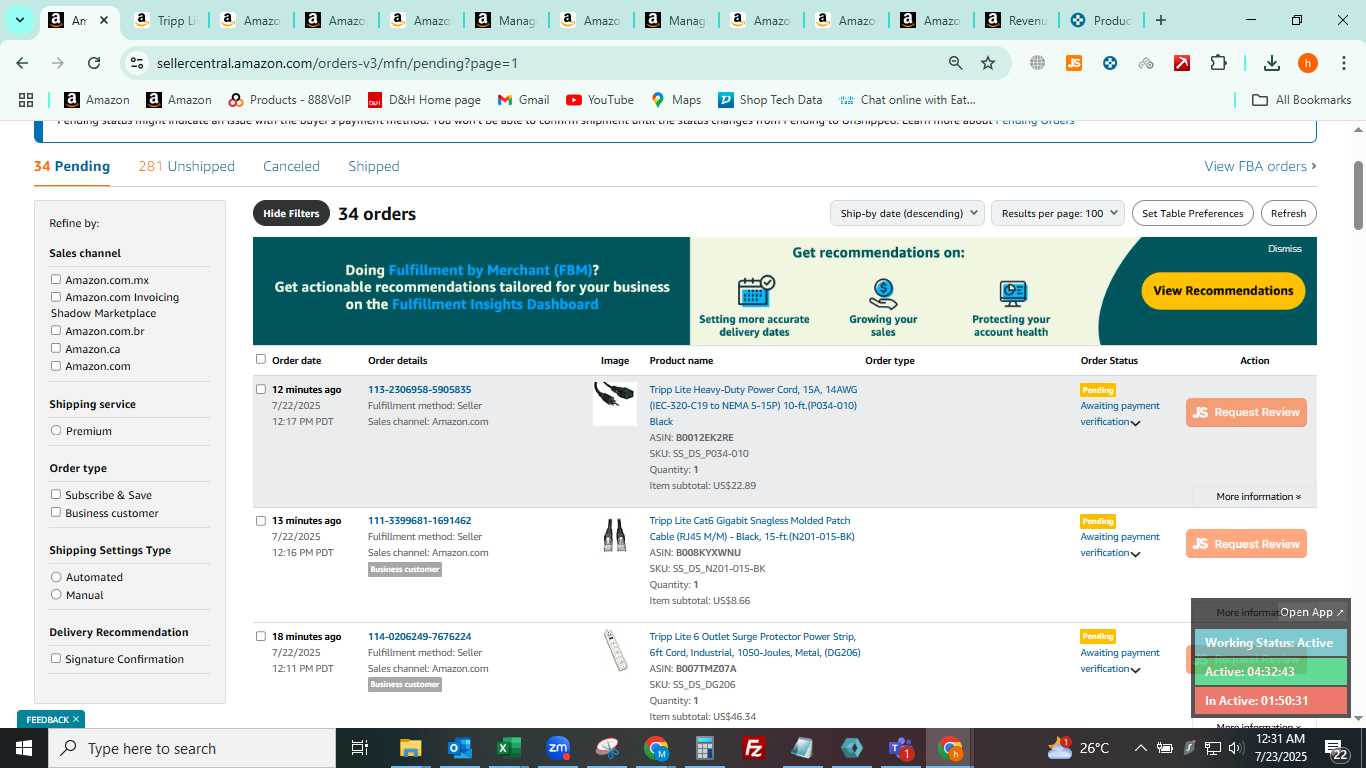Click the Growing your sales icon
The image size is (1366, 768).
883,294
